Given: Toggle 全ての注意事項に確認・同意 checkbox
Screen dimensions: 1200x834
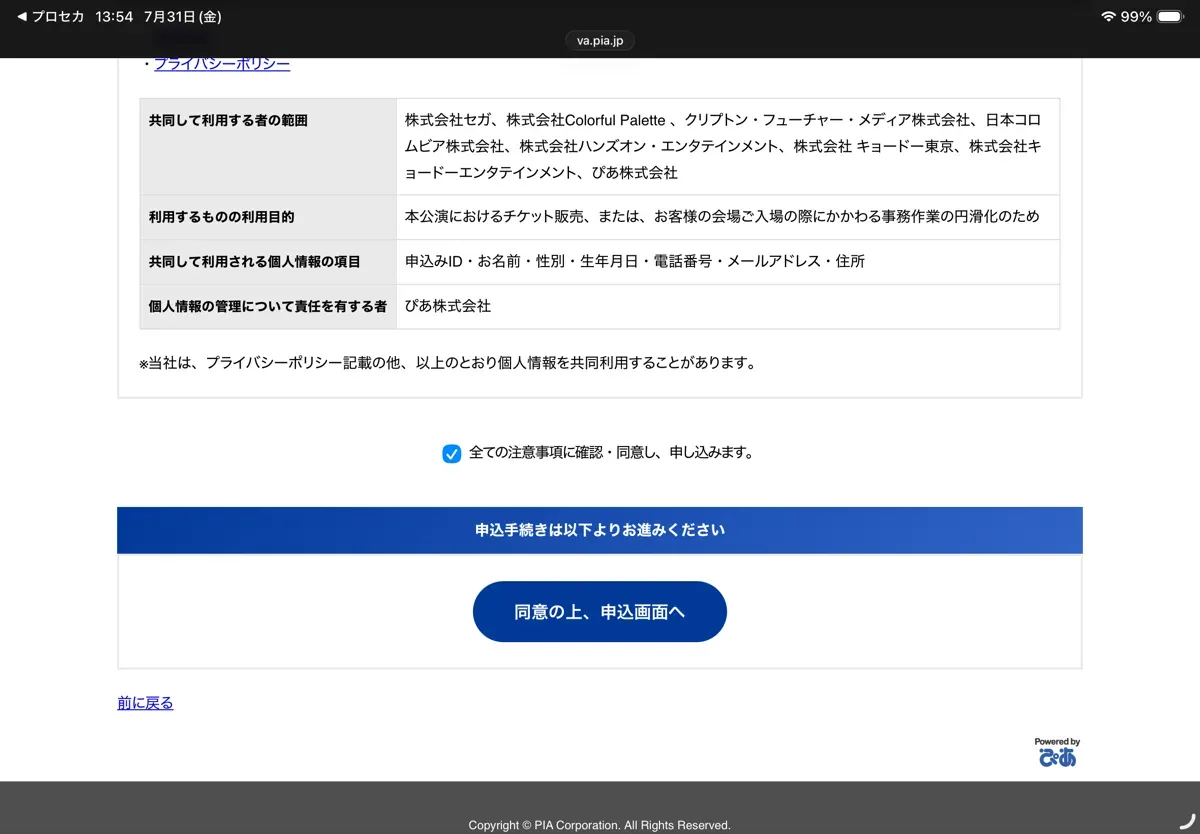Looking at the screenshot, I should tap(451, 453).
